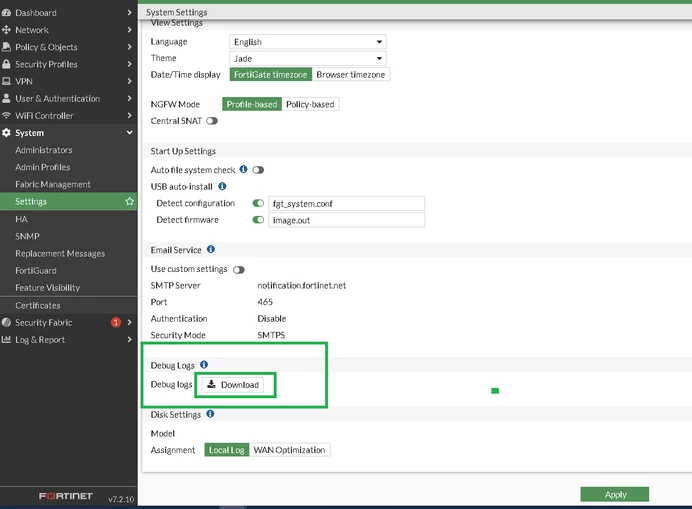Toggle Auto file system check switch
The height and width of the screenshot is (509, 692).
(258, 170)
